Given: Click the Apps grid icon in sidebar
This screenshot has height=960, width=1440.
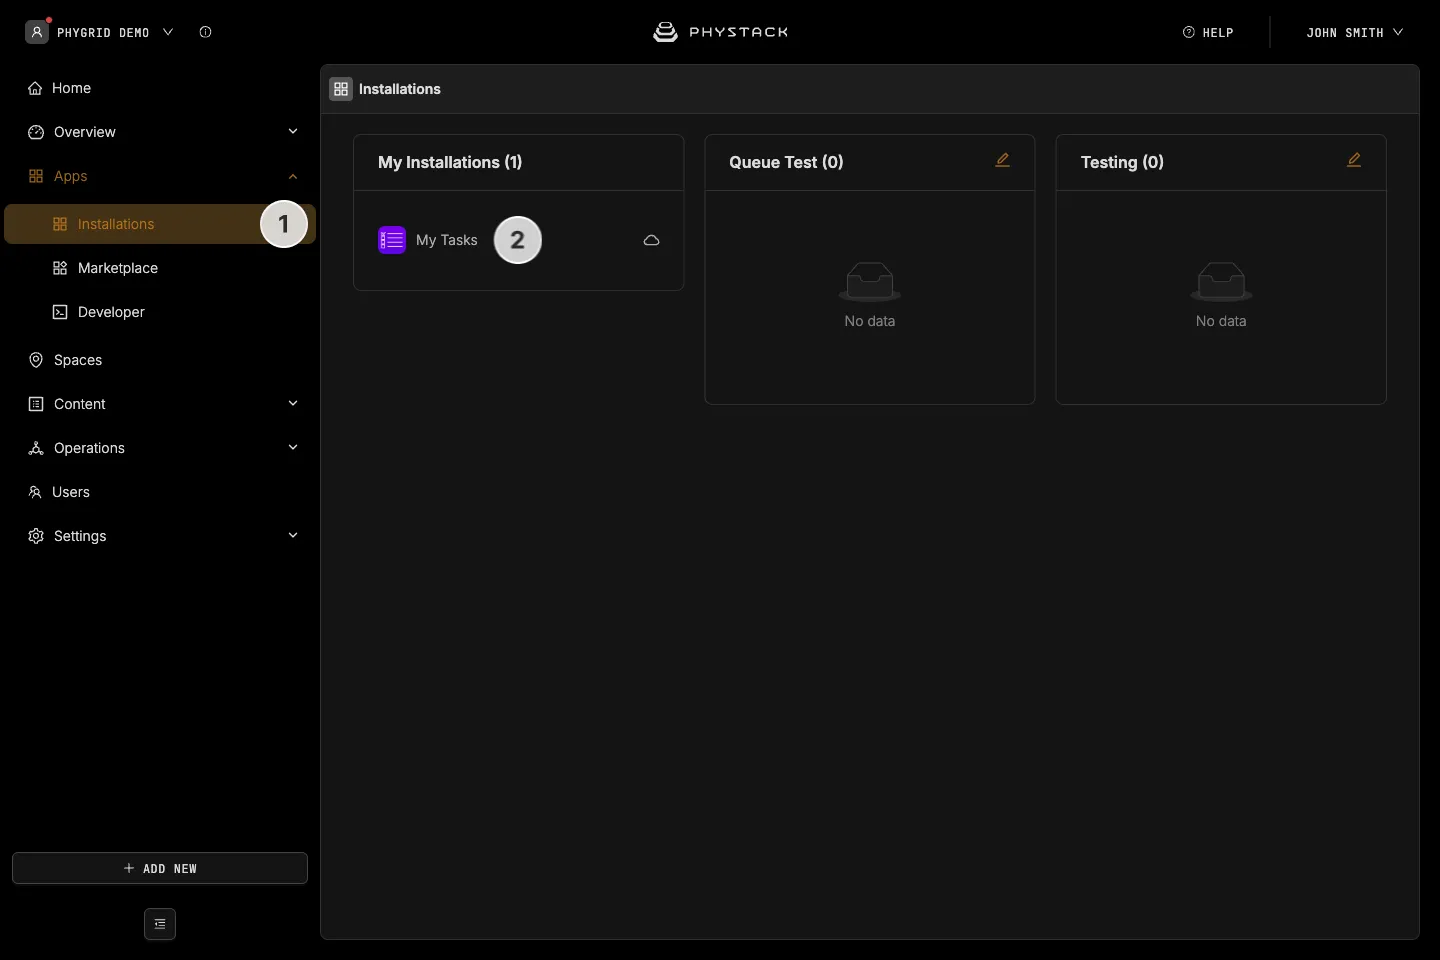Looking at the screenshot, I should 36,176.
